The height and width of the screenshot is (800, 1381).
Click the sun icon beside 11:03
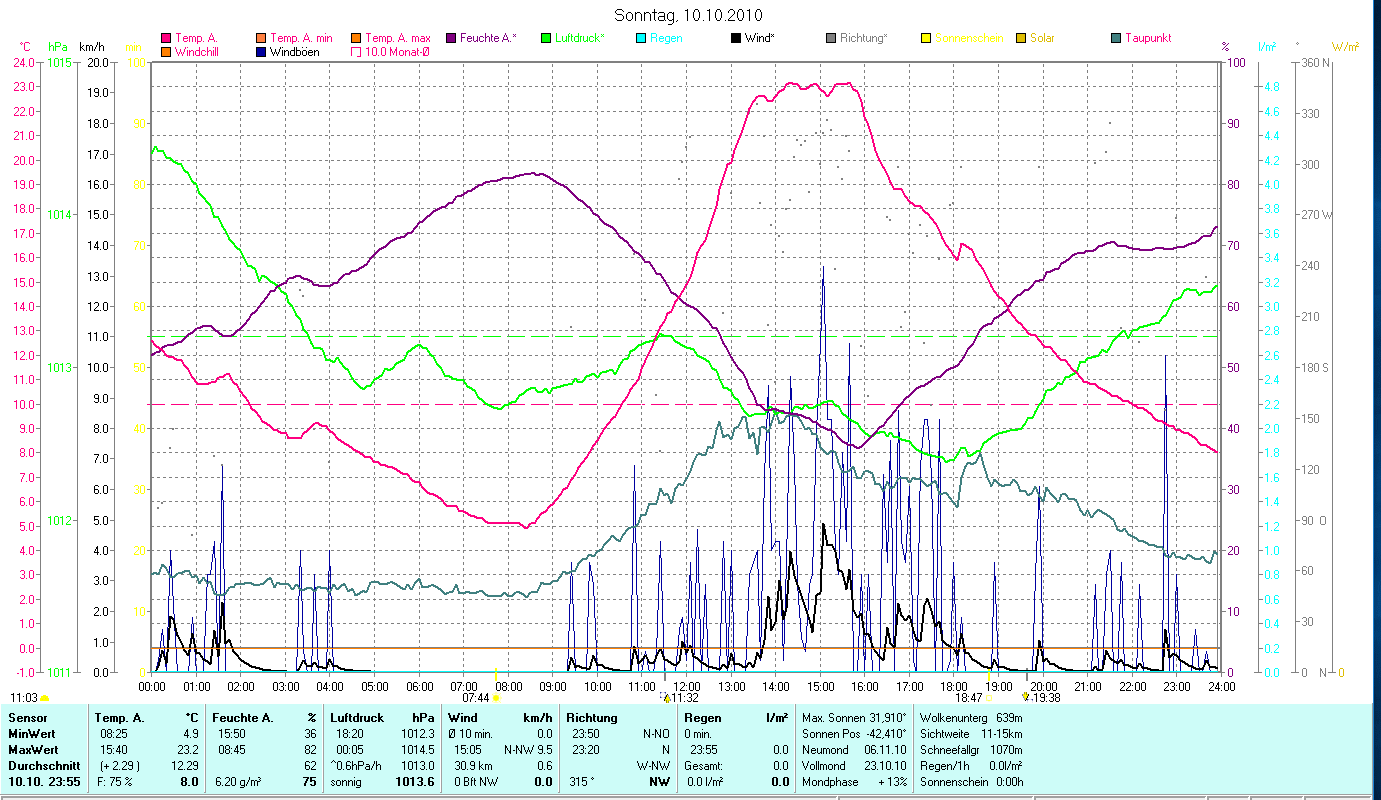(x=44, y=698)
